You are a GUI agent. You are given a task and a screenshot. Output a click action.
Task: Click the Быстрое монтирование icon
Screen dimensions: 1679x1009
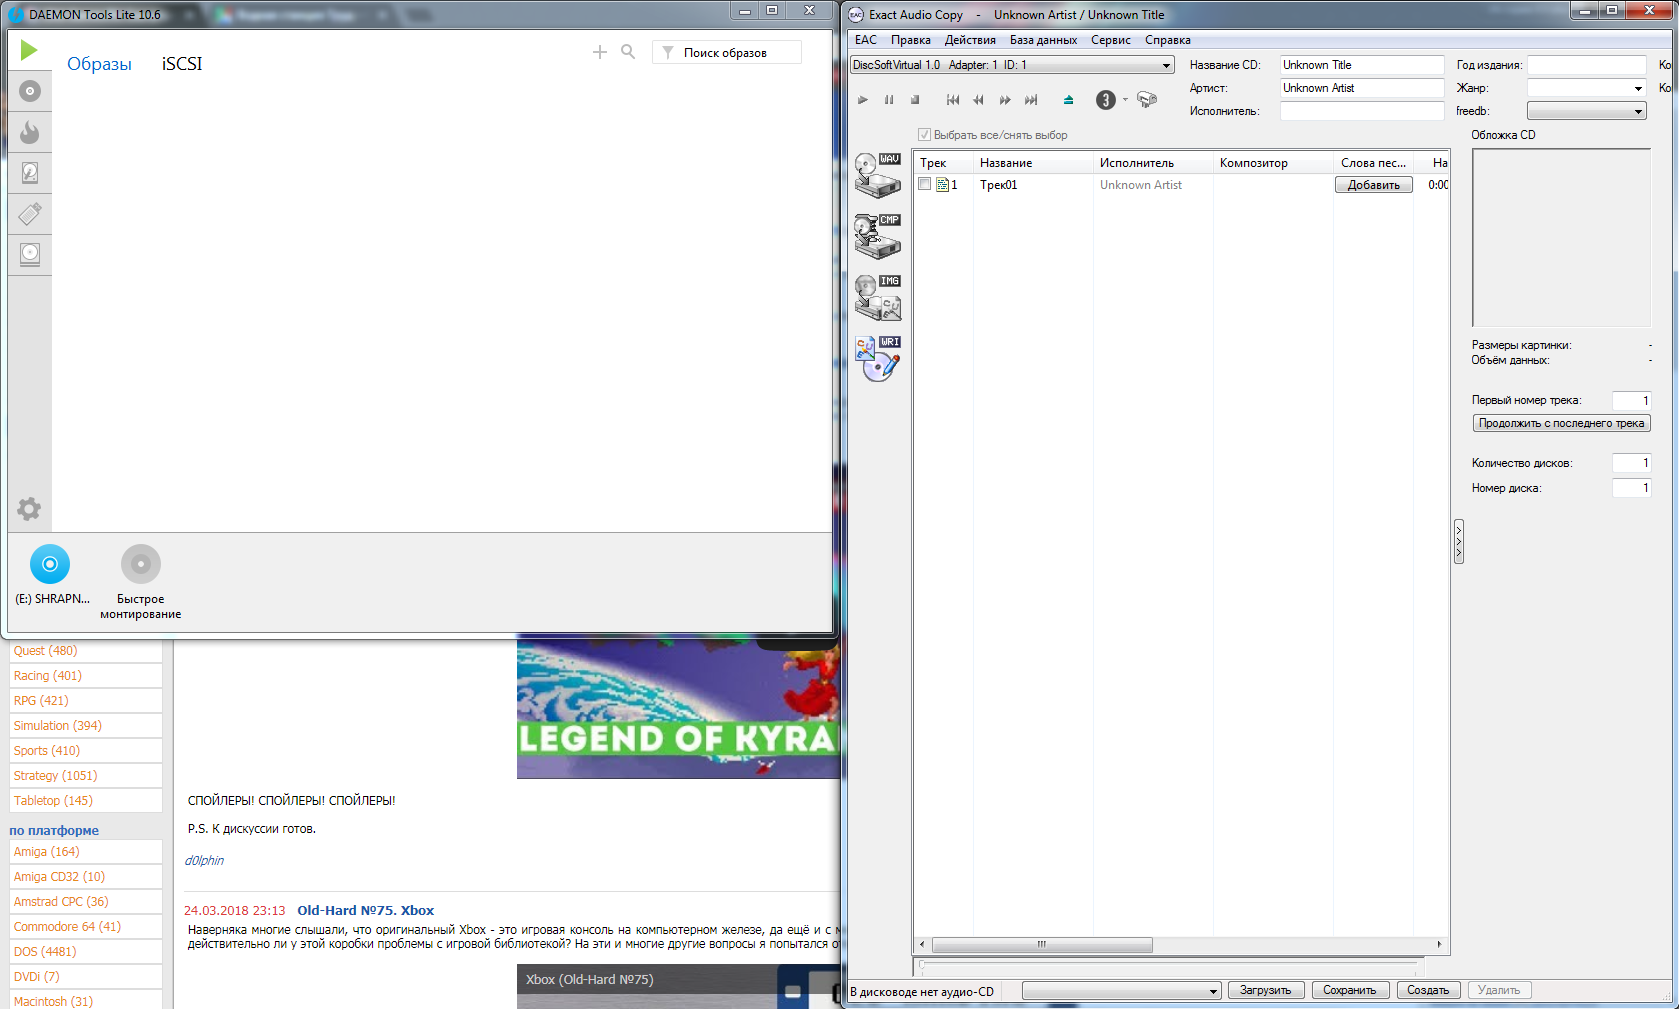click(140, 563)
